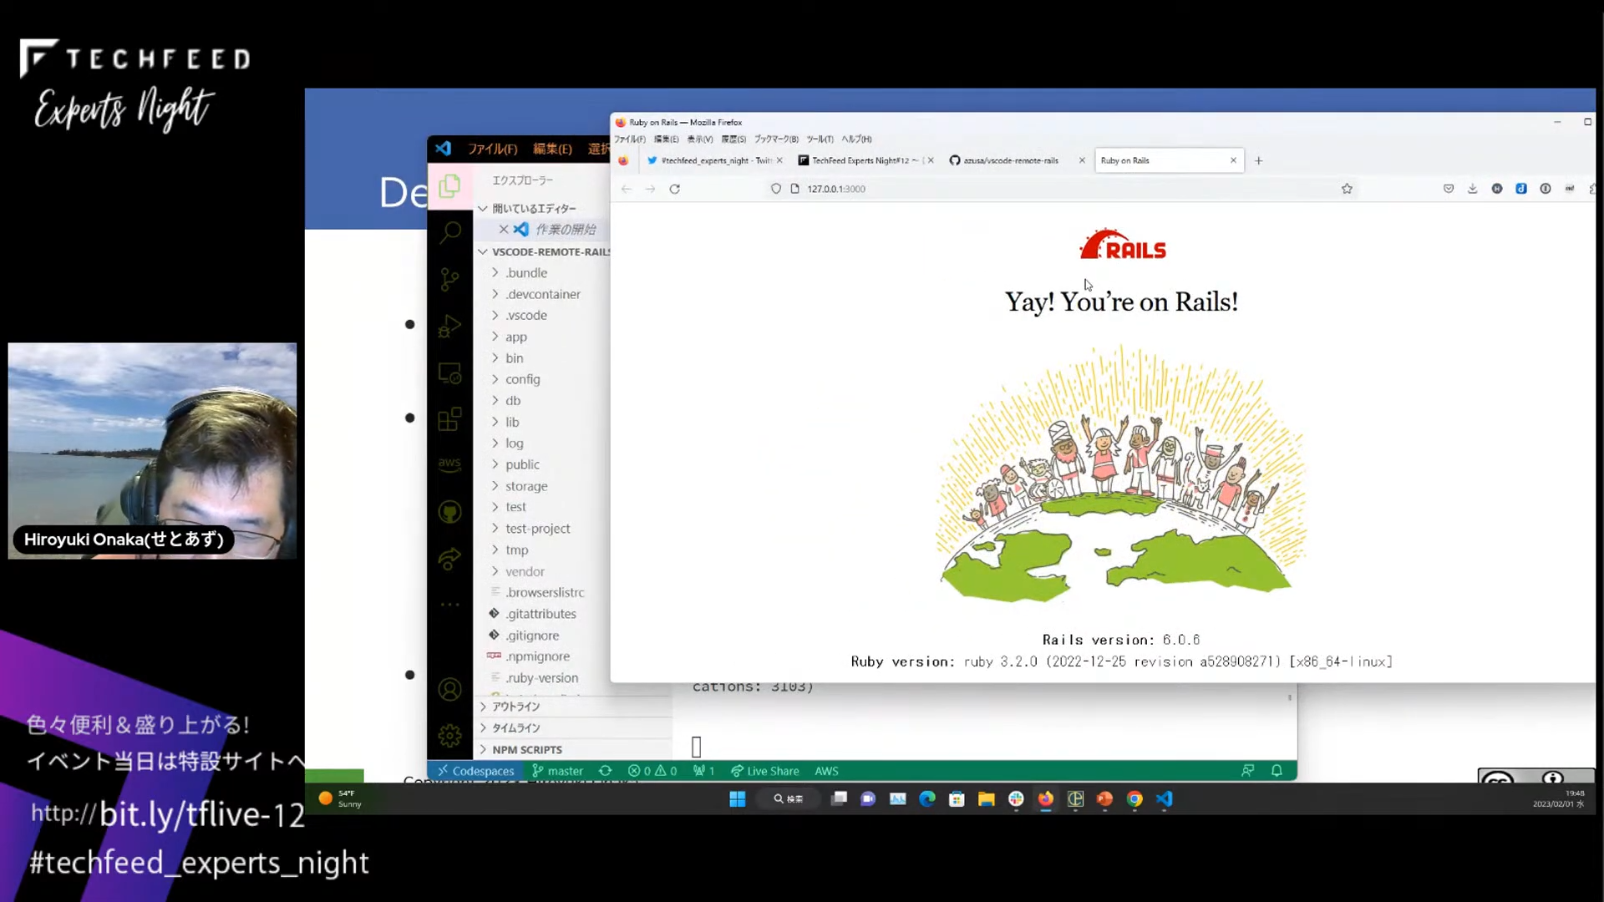Open Google Chrome from the taskbar

tap(1134, 799)
